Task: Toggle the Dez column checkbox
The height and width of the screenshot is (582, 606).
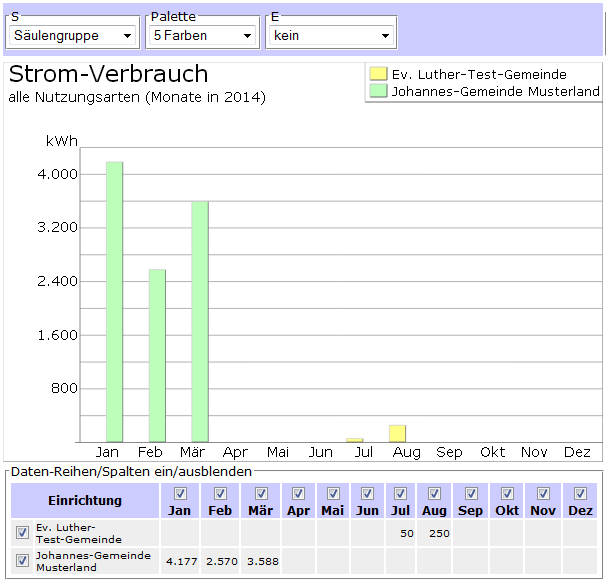Action: tap(580, 494)
